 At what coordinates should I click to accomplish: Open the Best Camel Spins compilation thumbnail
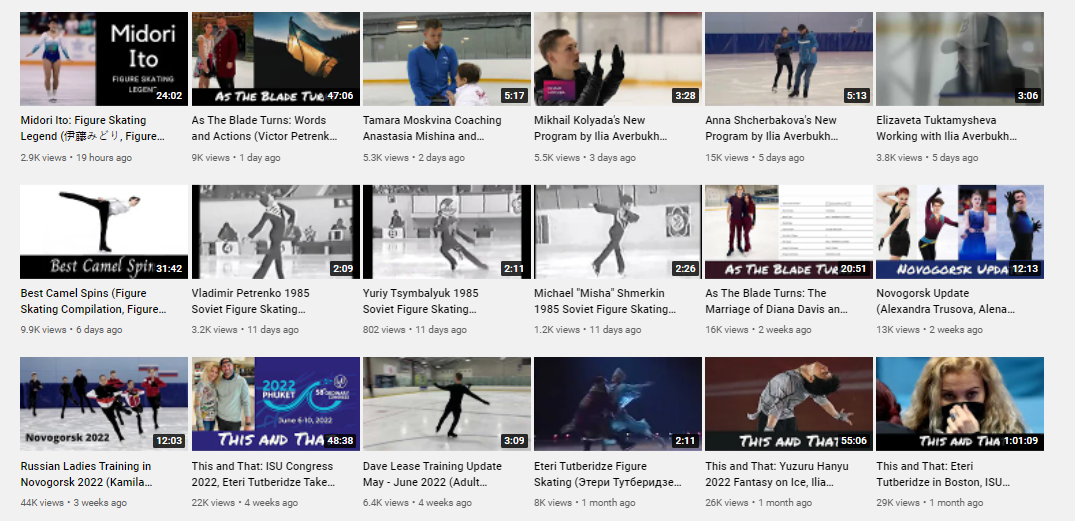click(x=104, y=231)
